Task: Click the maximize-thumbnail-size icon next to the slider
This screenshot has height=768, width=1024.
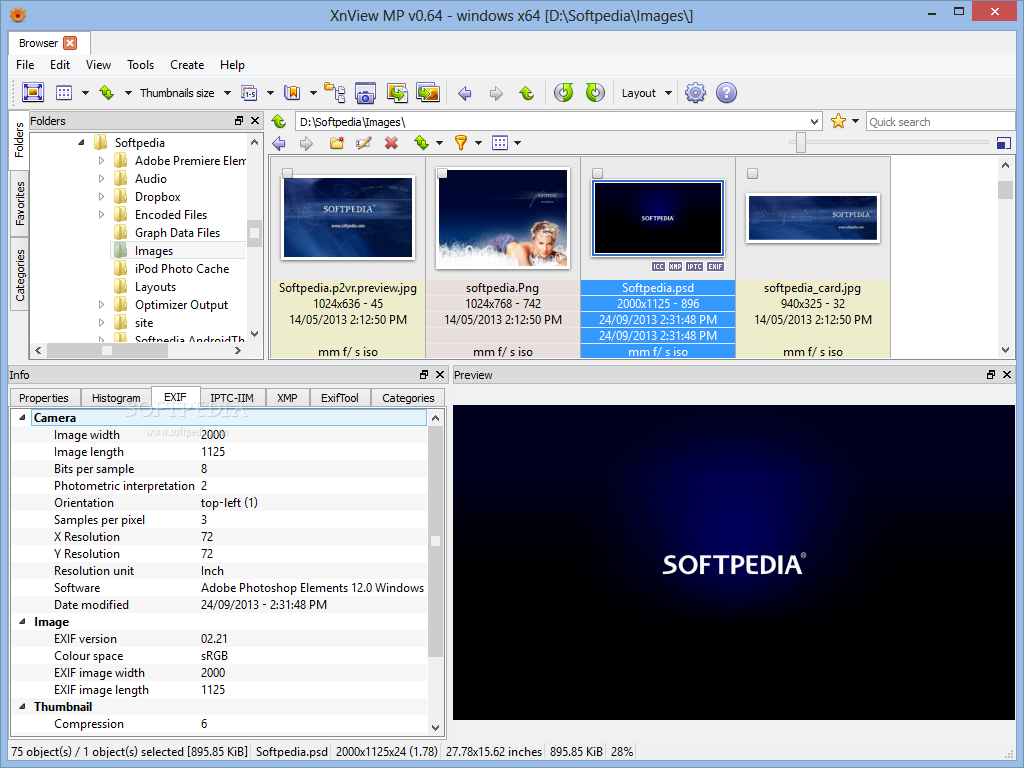Action: click(1004, 143)
